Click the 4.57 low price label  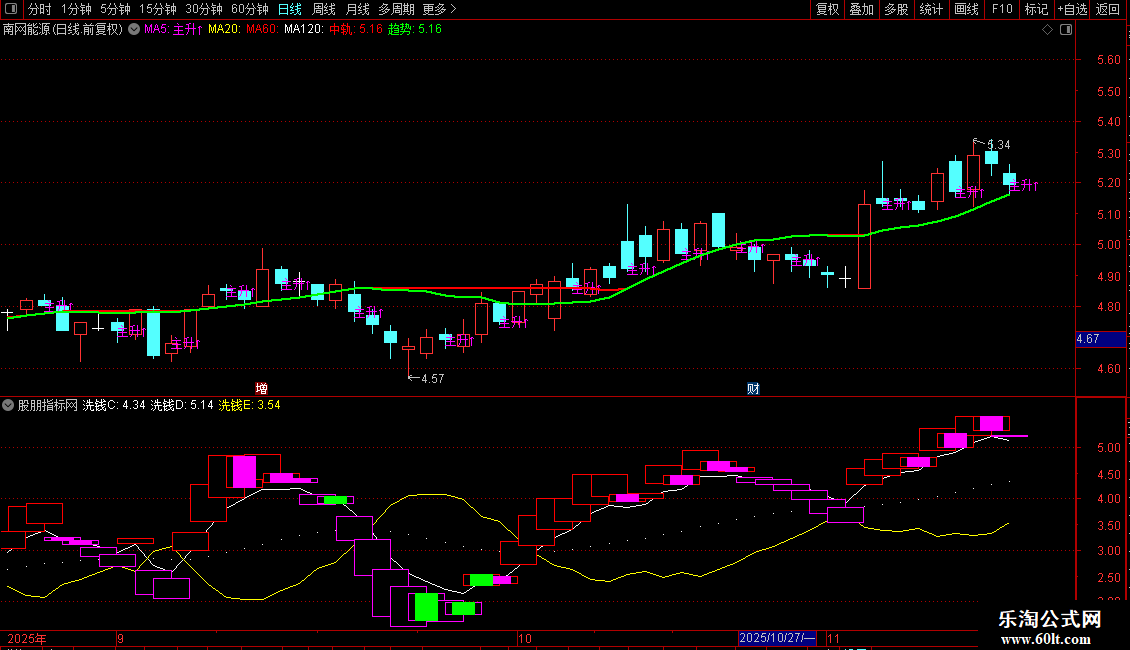[x=432, y=378]
